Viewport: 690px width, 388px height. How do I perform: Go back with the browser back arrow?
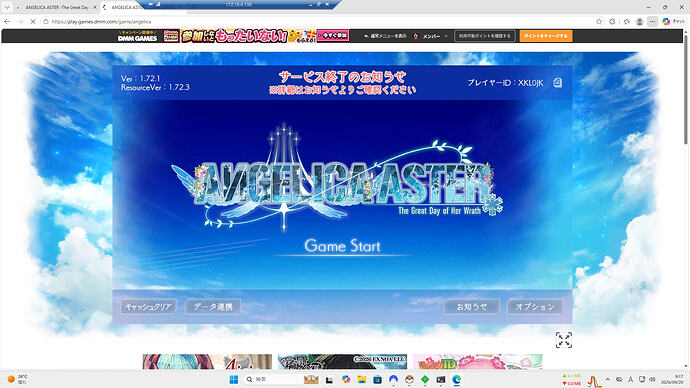tap(7, 21)
